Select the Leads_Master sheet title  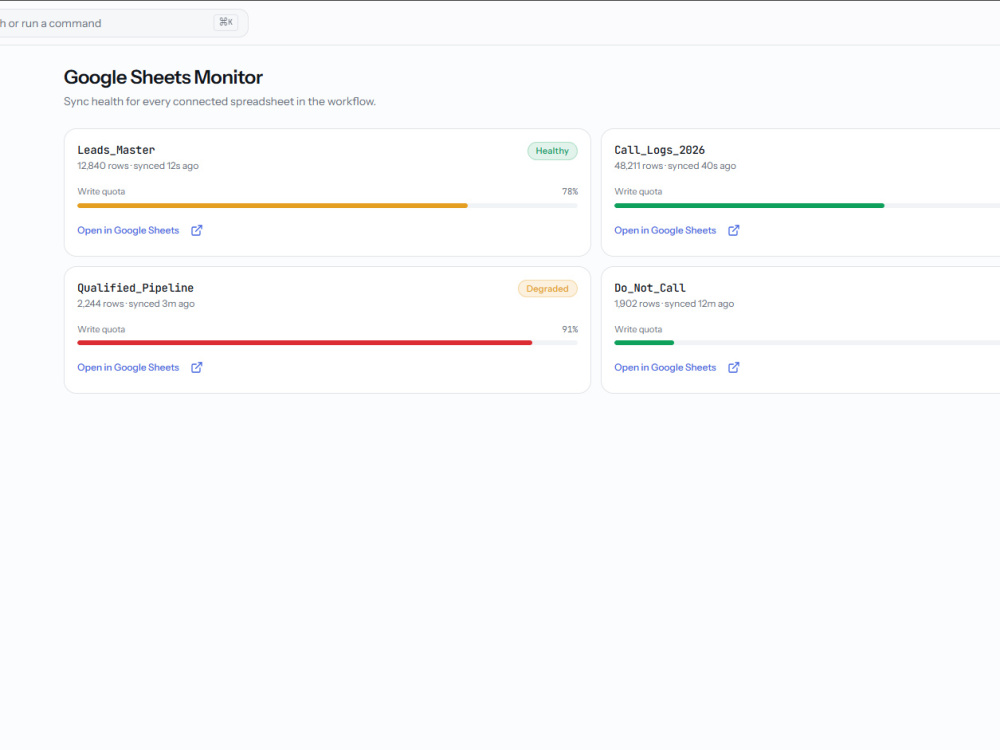pos(116,150)
